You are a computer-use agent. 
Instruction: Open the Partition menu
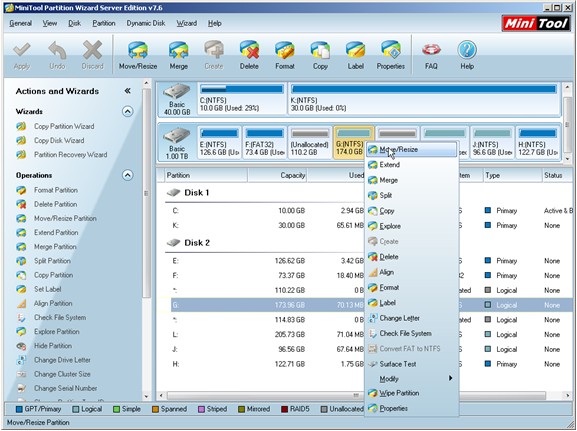(104, 23)
